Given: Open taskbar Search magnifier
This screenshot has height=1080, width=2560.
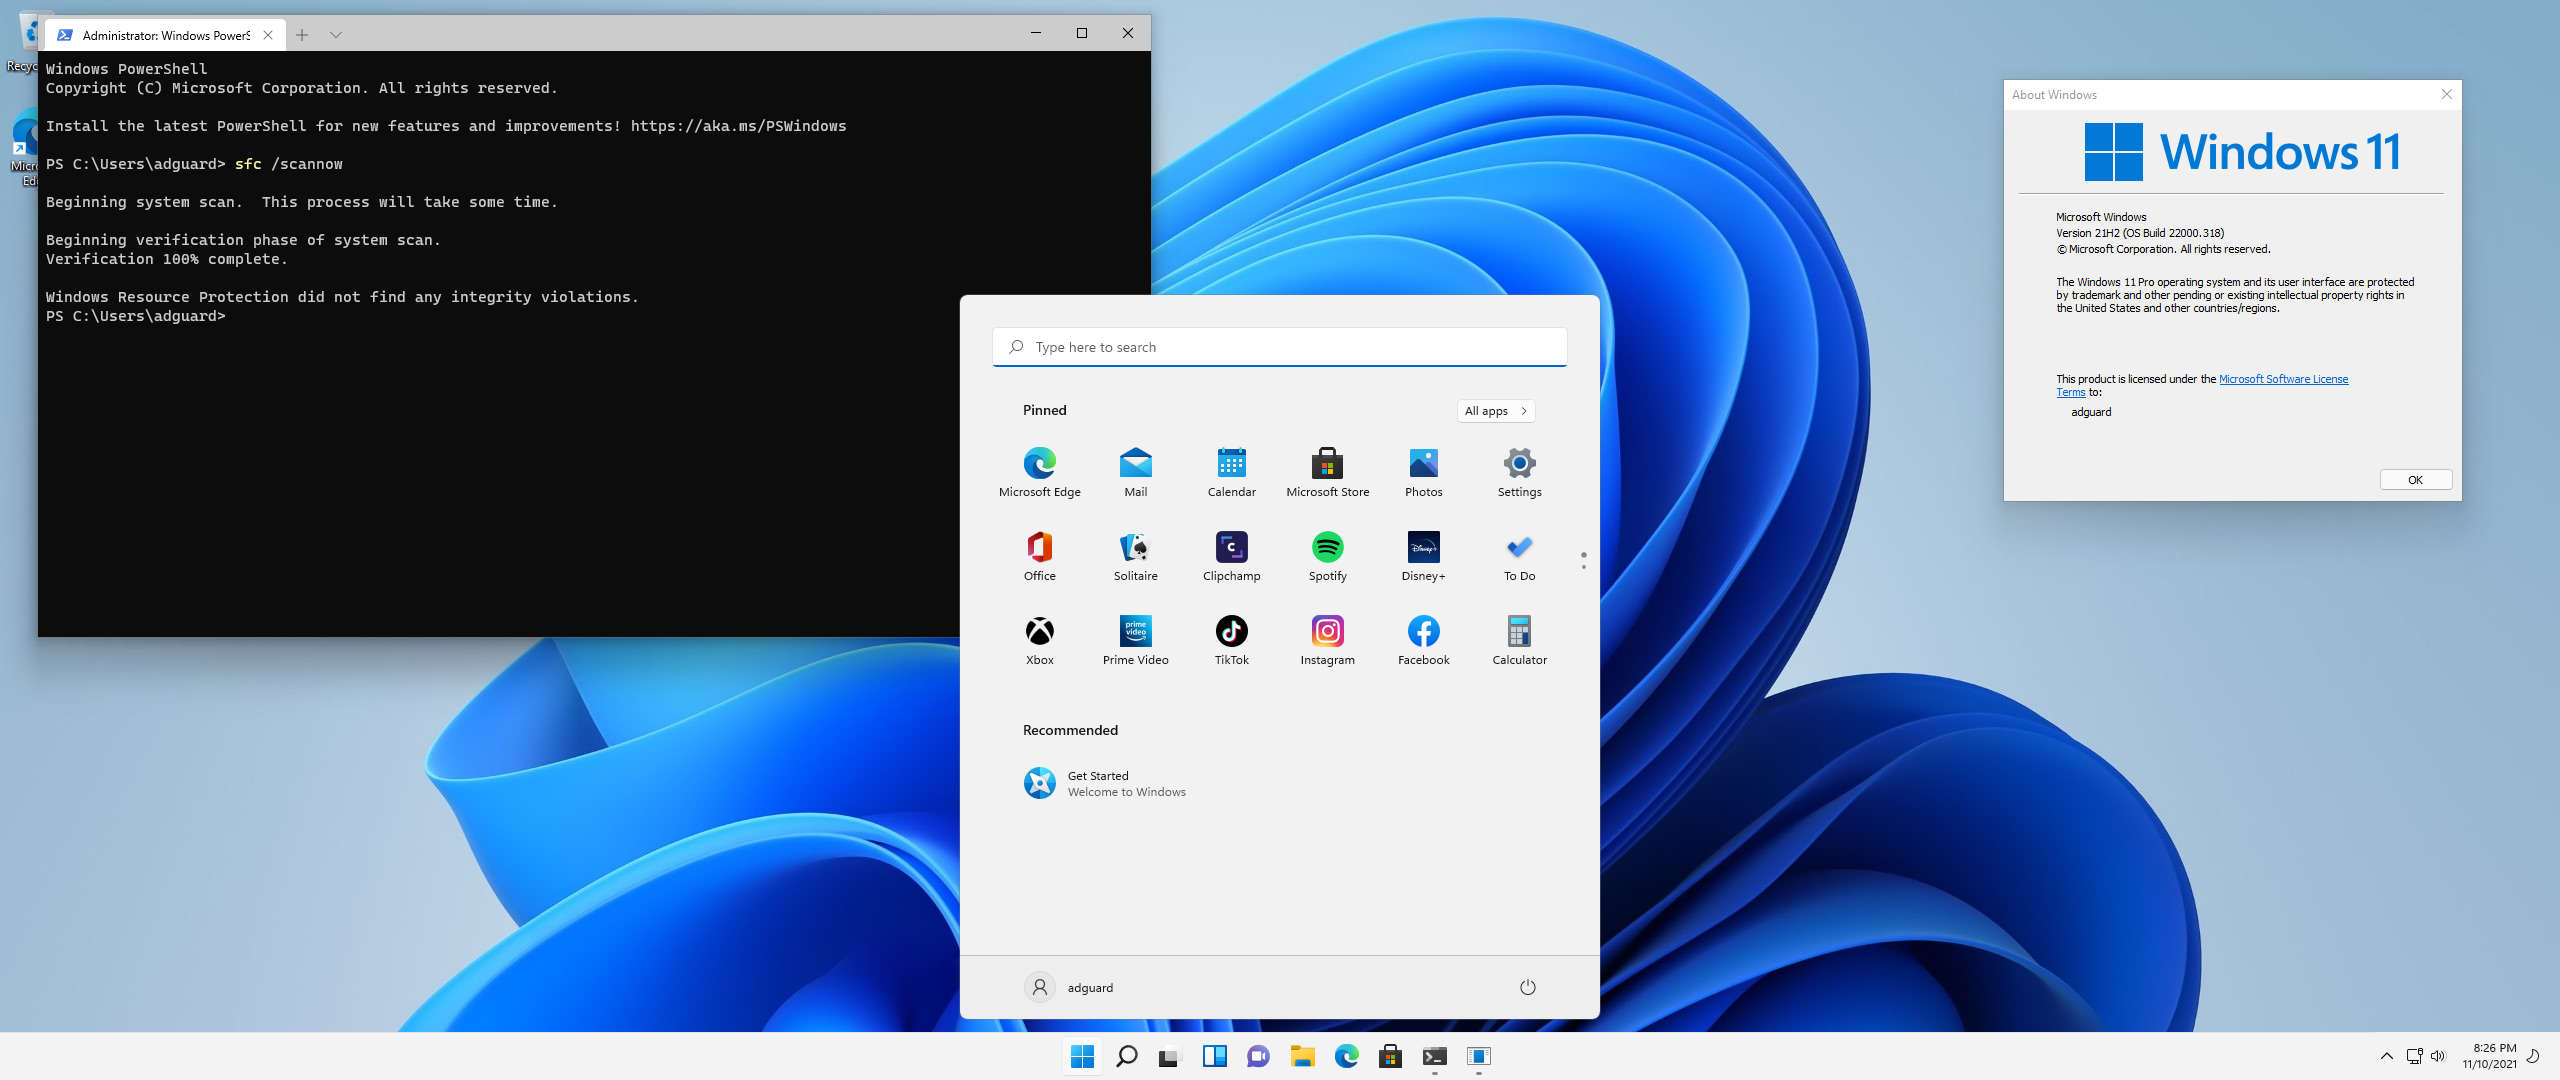Looking at the screenshot, I should pos(1126,1056).
